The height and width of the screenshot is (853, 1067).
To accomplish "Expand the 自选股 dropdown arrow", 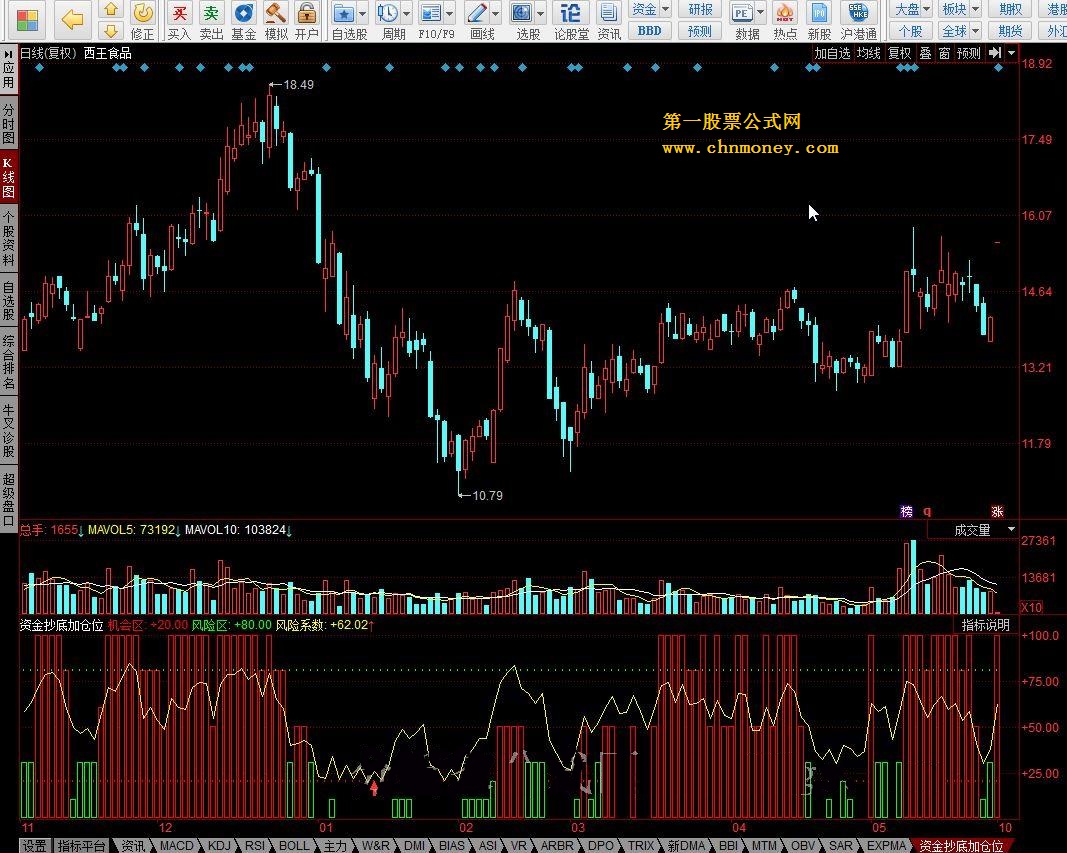I will pyautogui.click(x=363, y=13).
